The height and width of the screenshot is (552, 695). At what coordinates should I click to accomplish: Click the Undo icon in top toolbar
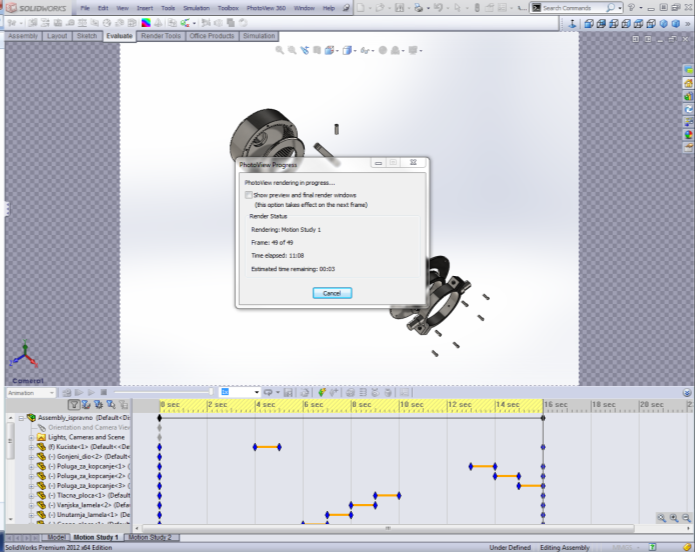coord(438,8)
